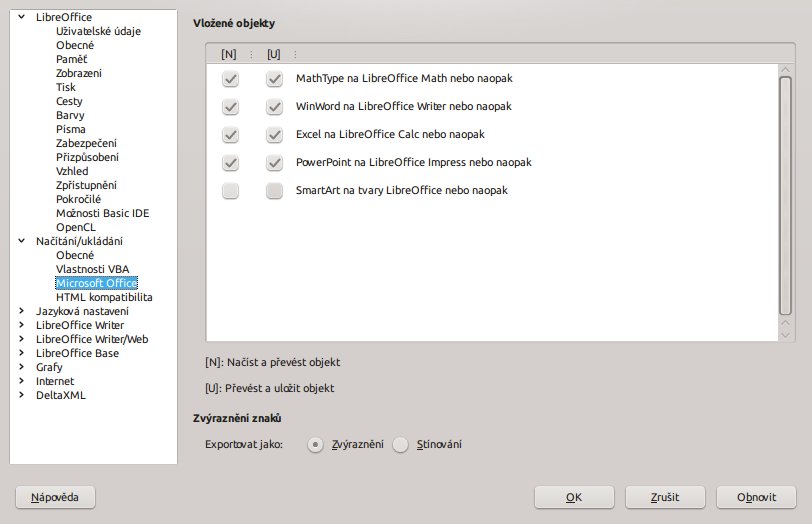The width and height of the screenshot is (812, 524).
Task: Select the LibreOffice Base tree label
Action: 77,353
